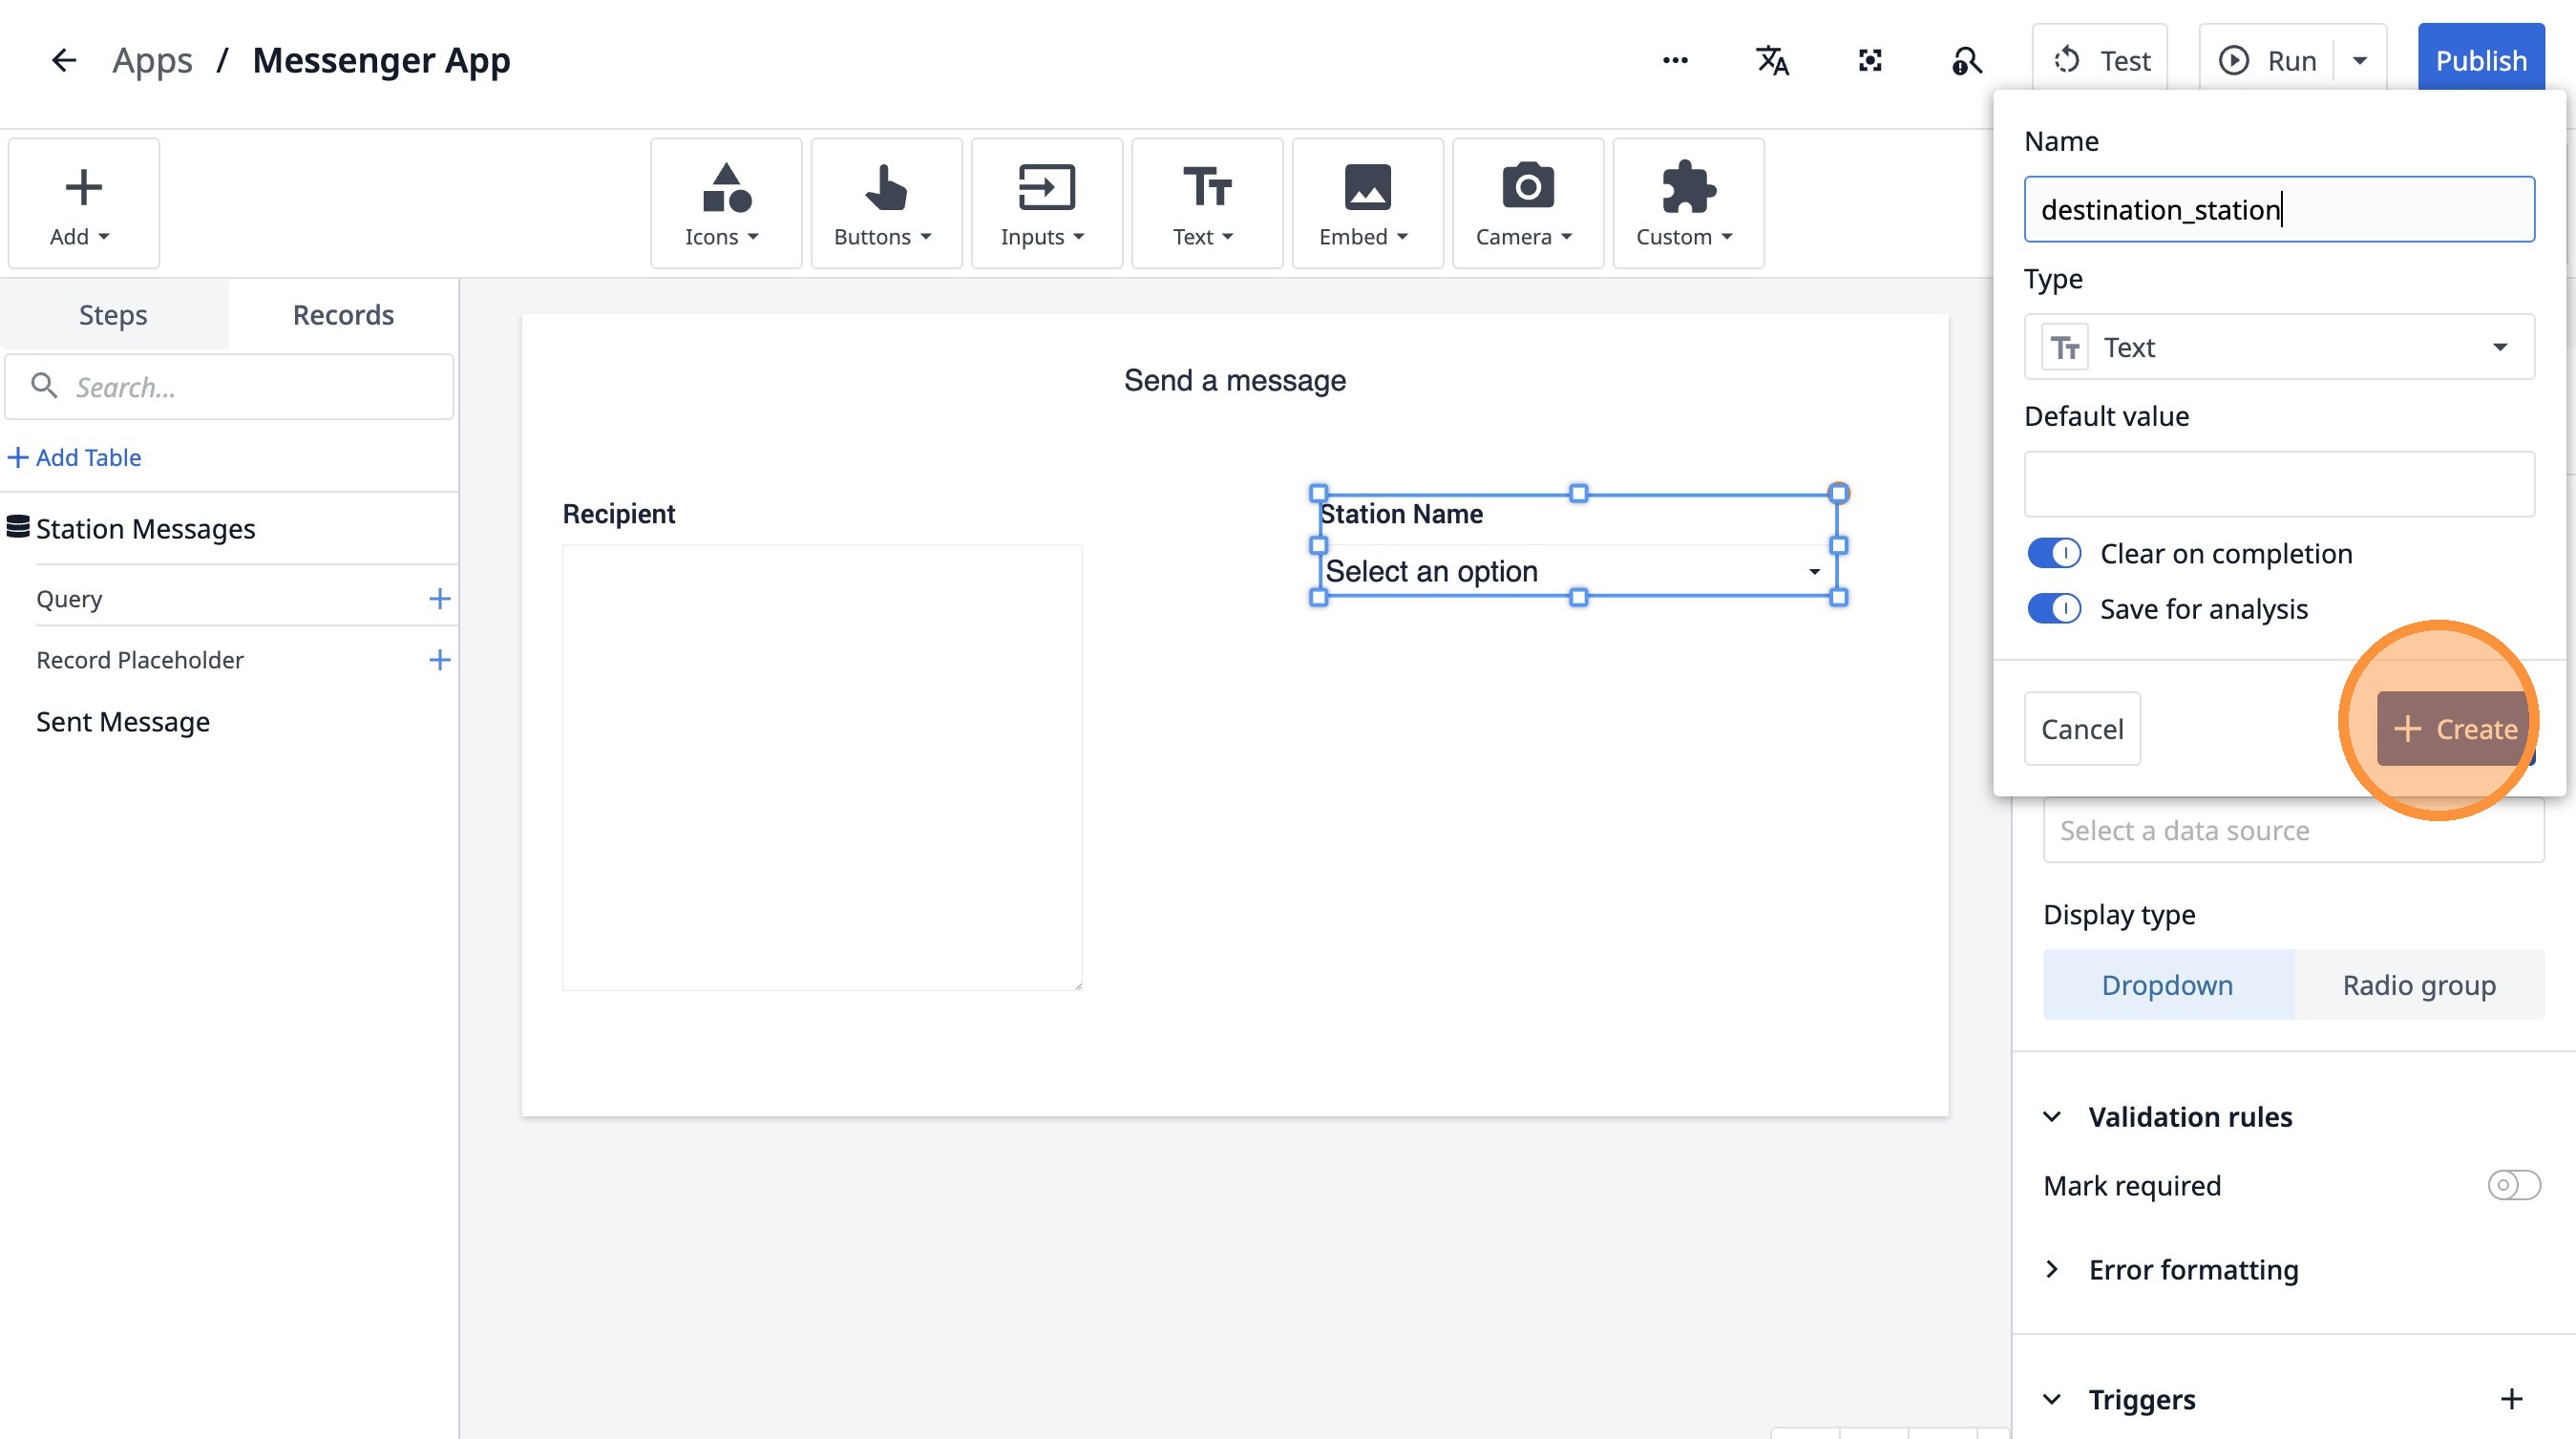2576x1439 pixels.
Task: Select the Radio group display type
Action: 2418,985
